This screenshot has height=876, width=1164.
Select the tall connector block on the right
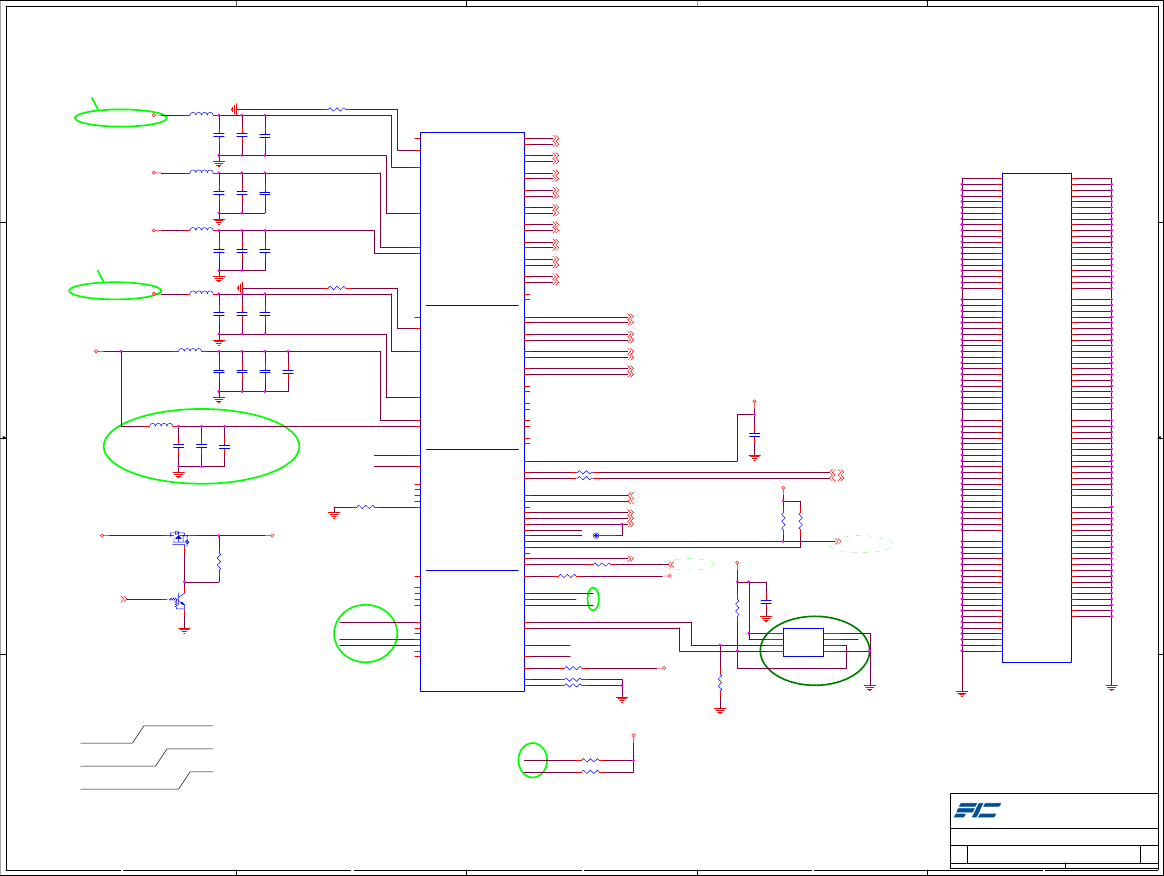coord(1036,418)
